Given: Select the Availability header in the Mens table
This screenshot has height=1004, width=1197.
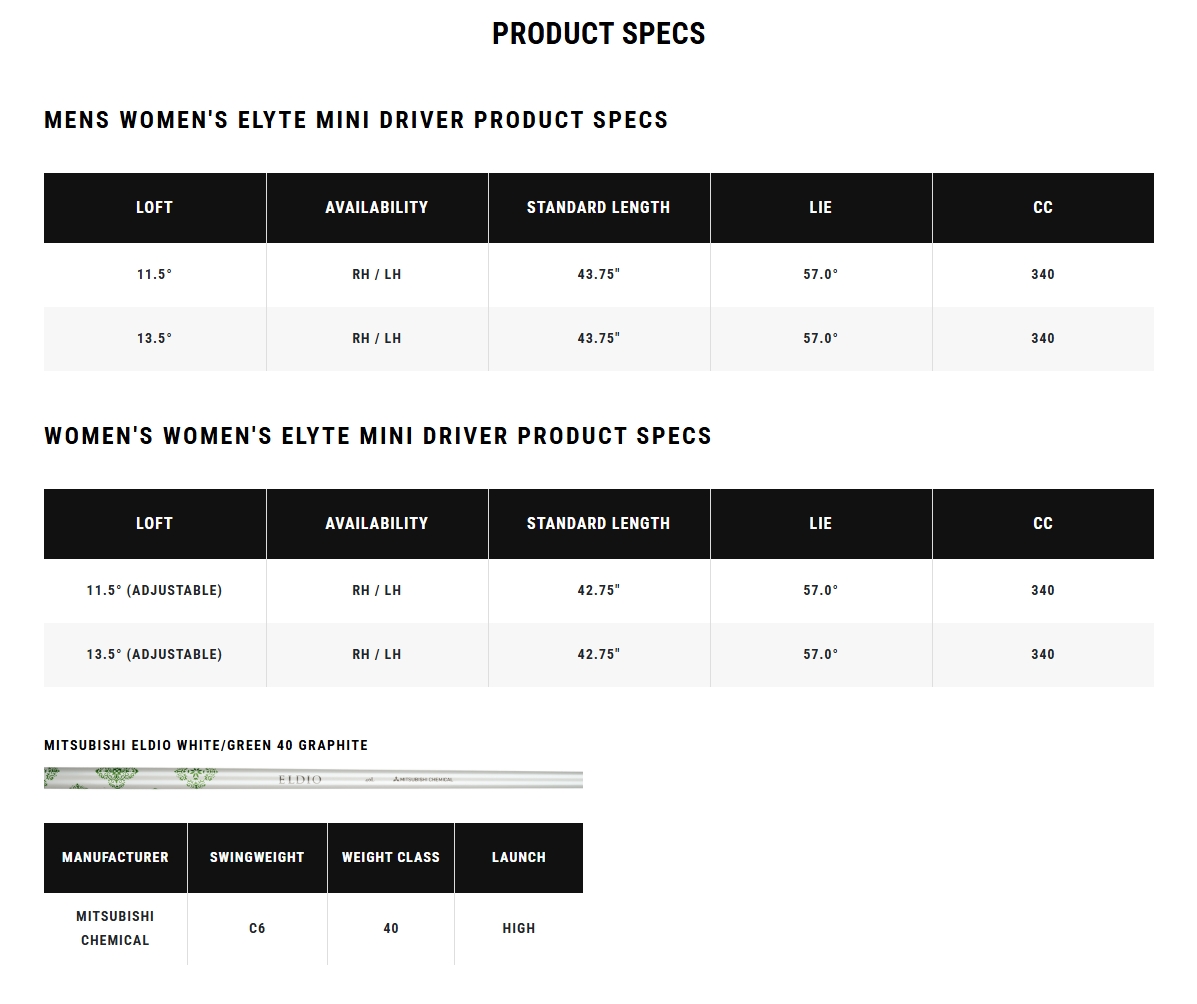Looking at the screenshot, I should [377, 208].
